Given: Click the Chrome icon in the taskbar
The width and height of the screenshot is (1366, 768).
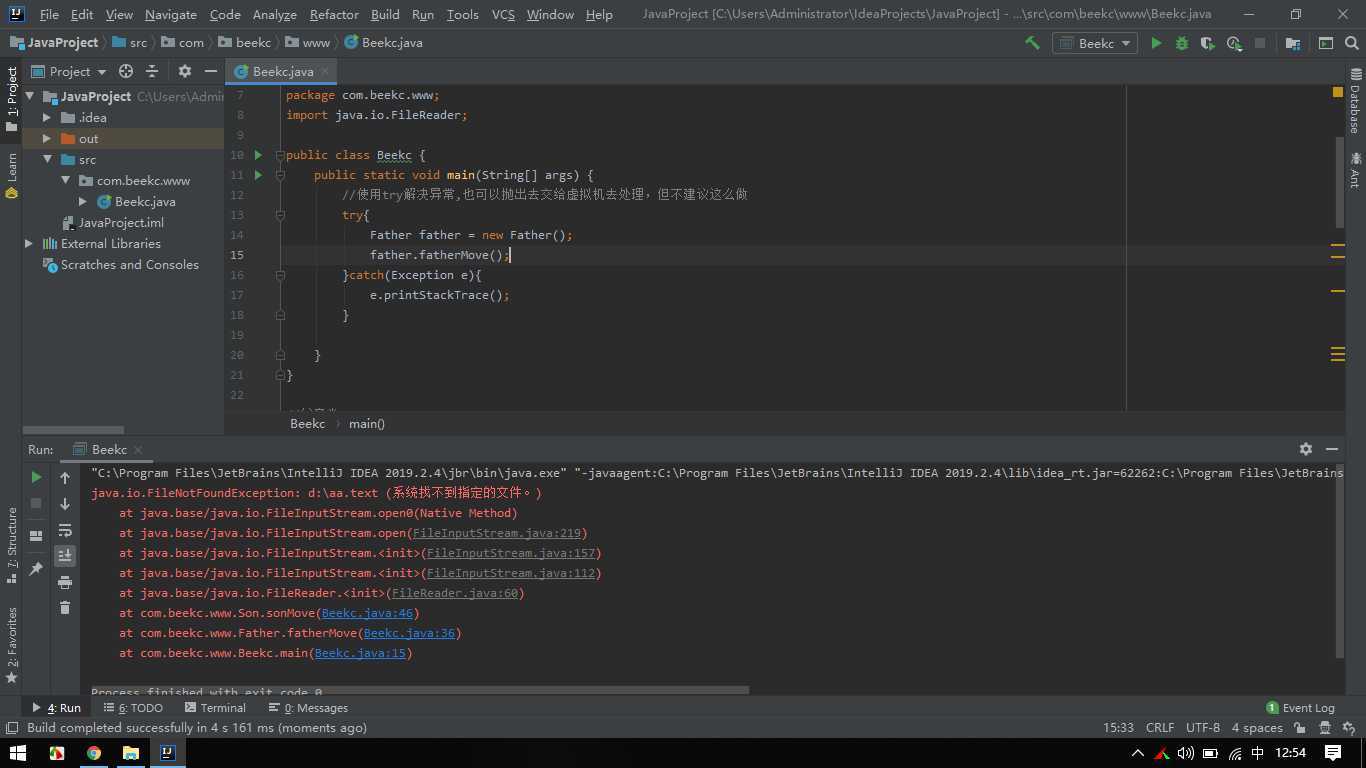Looking at the screenshot, I should pyautogui.click(x=93, y=753).
